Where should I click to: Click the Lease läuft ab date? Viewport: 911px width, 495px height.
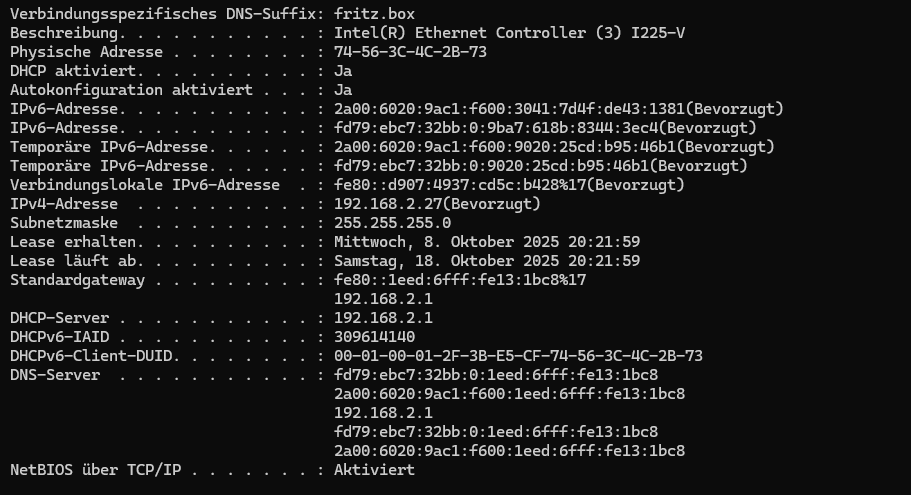(x=487, y=261)
